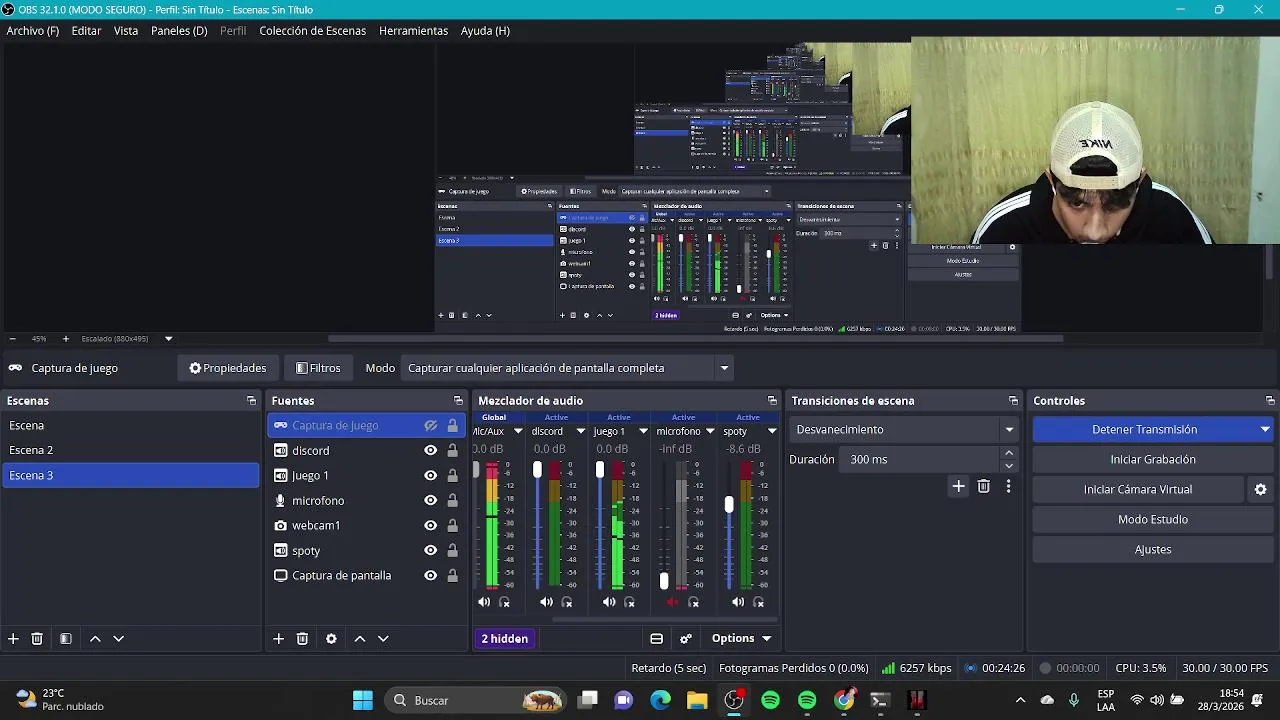Click the 2 hidden mixer button

[504, 638]
